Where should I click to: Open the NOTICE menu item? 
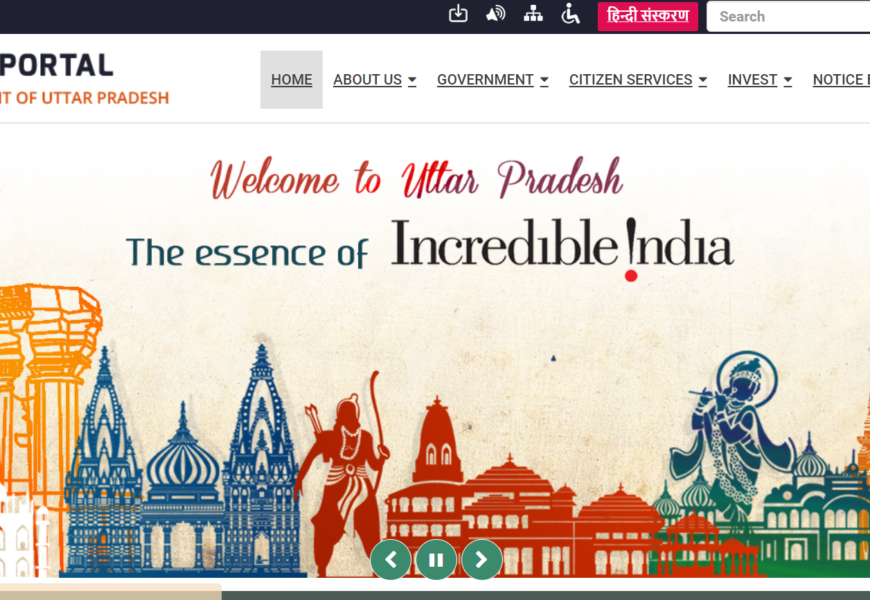point(841,80)
